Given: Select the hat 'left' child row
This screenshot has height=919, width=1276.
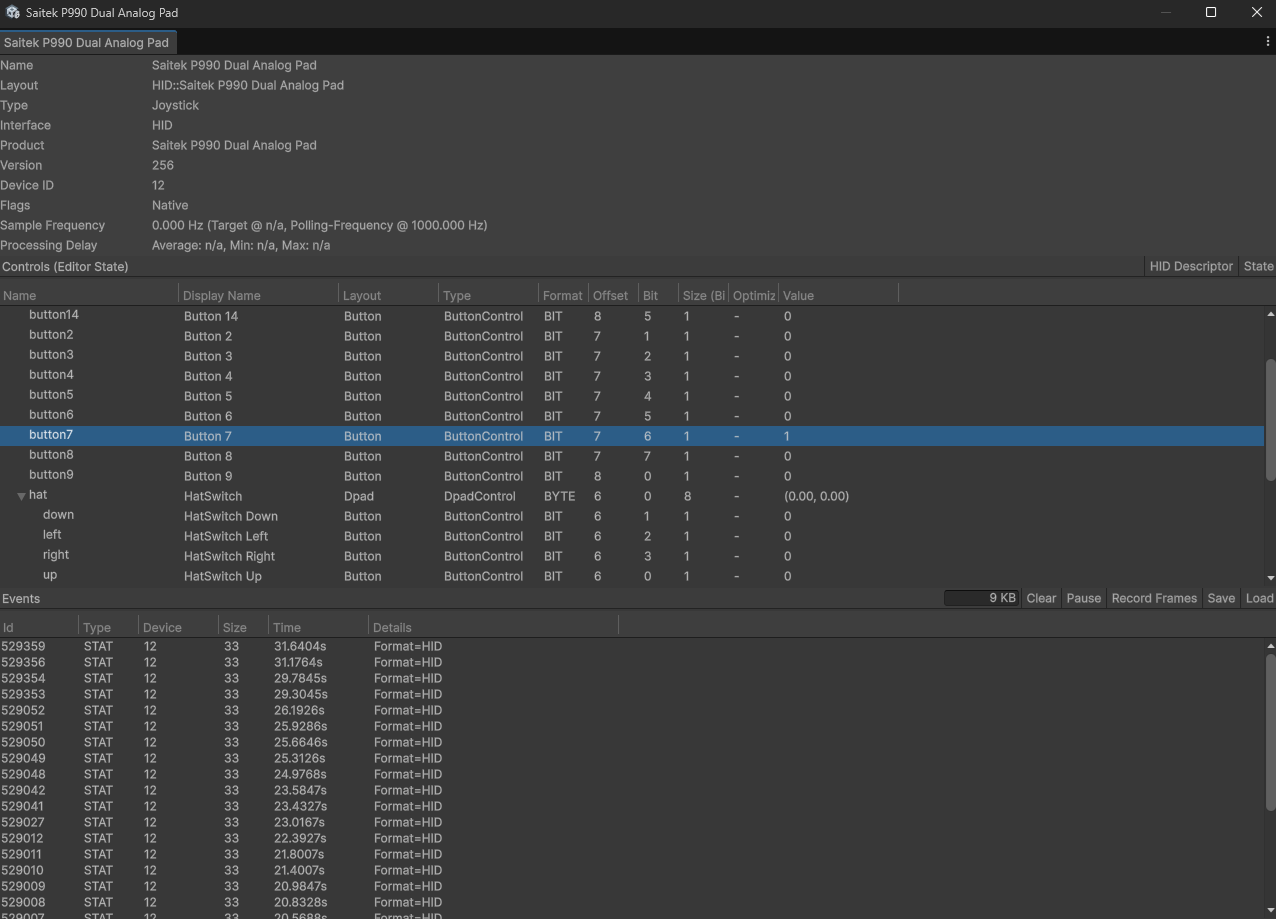Looking at the screenshot, I should click(632, 536).
